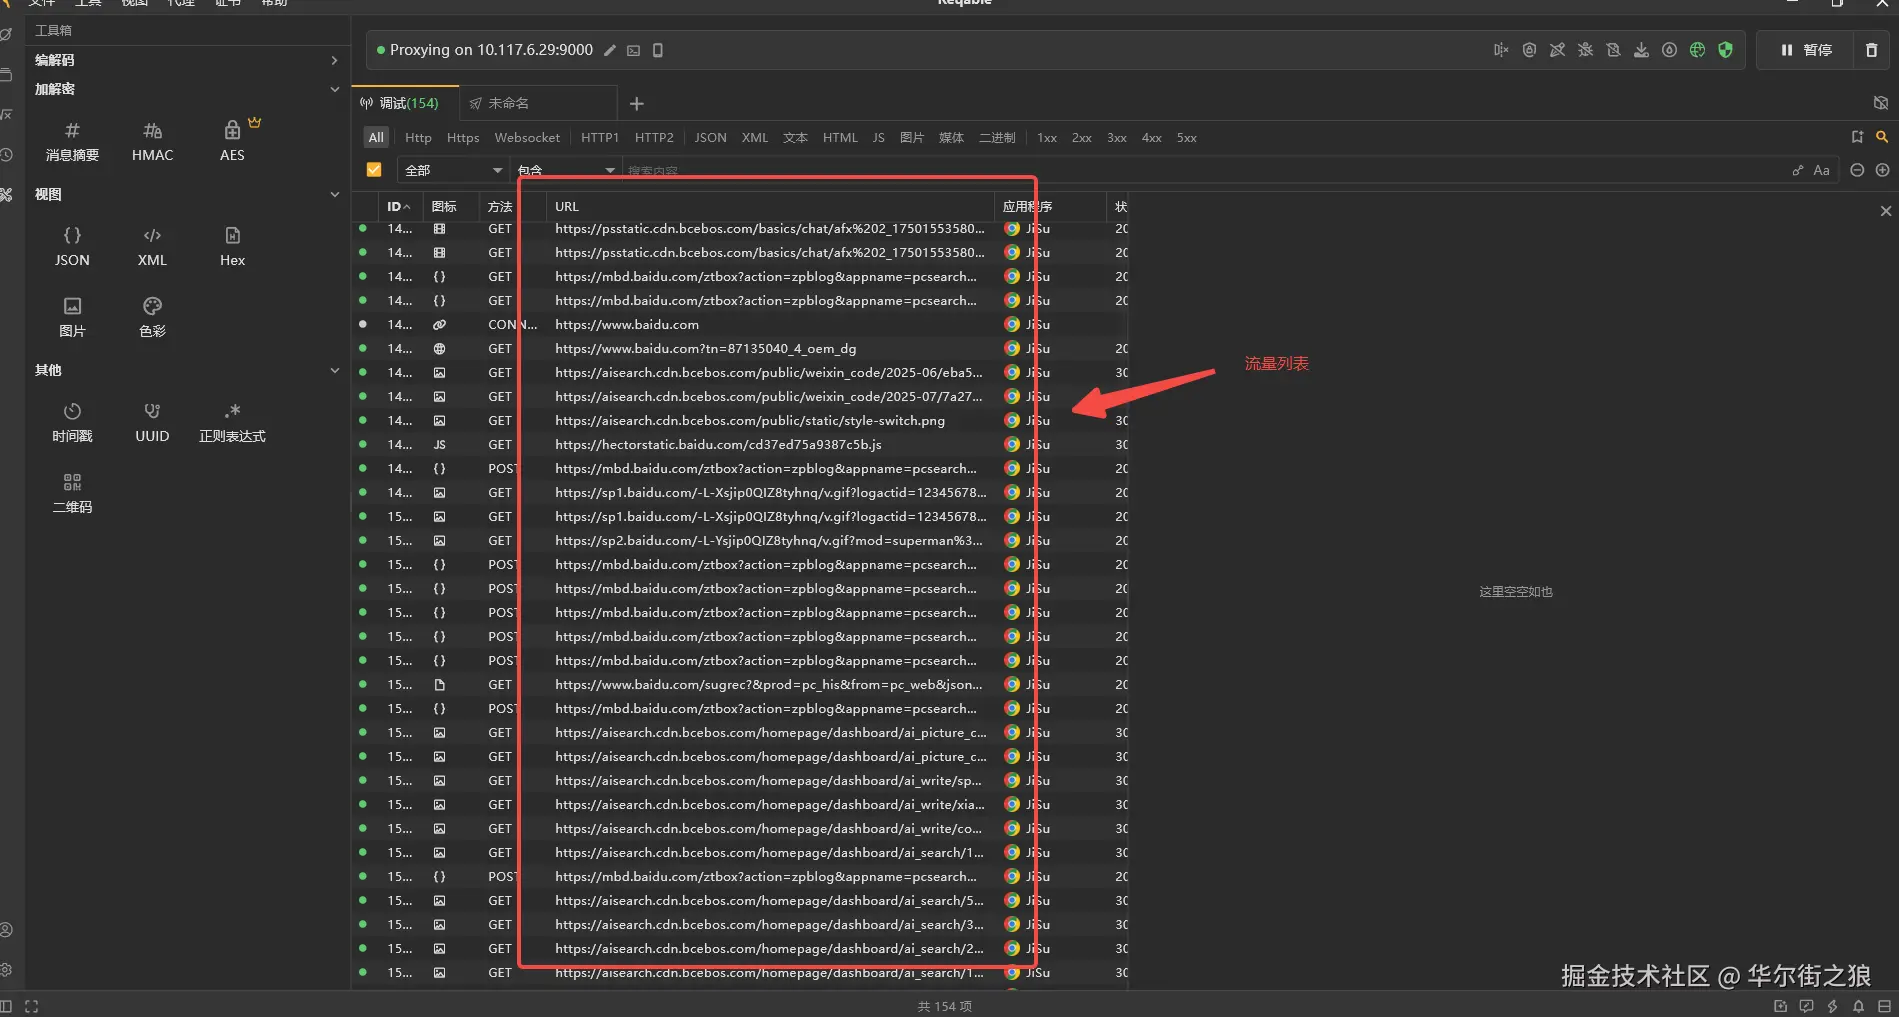This screenshot has width=1899, height=1017.
Task: Open the Hex viewer tool
Action: pos(232,246)
